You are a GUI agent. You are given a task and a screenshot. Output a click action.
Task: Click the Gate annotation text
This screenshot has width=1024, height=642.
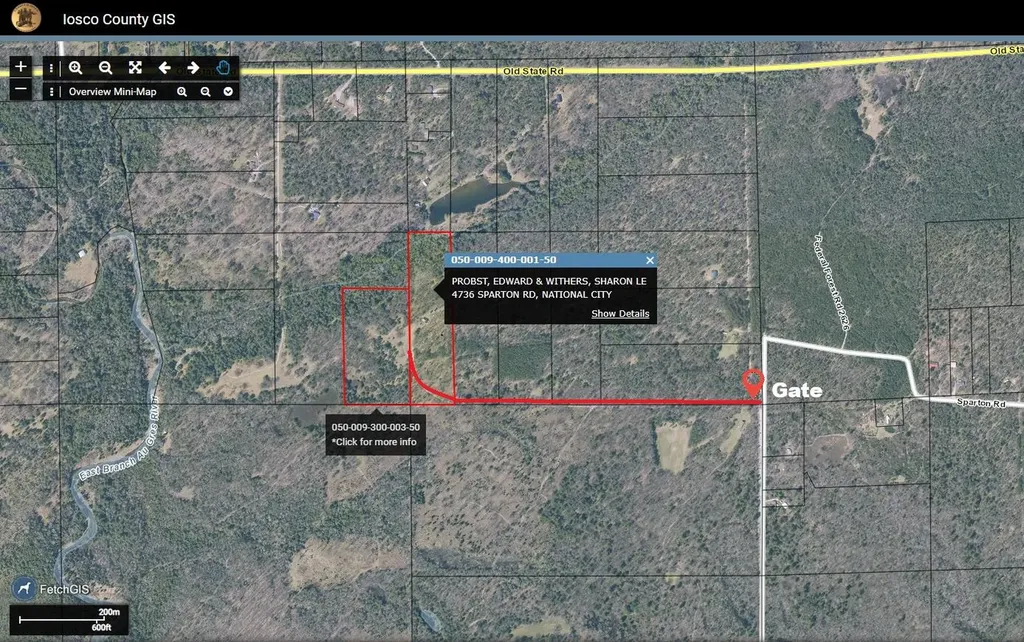(797, 391)
